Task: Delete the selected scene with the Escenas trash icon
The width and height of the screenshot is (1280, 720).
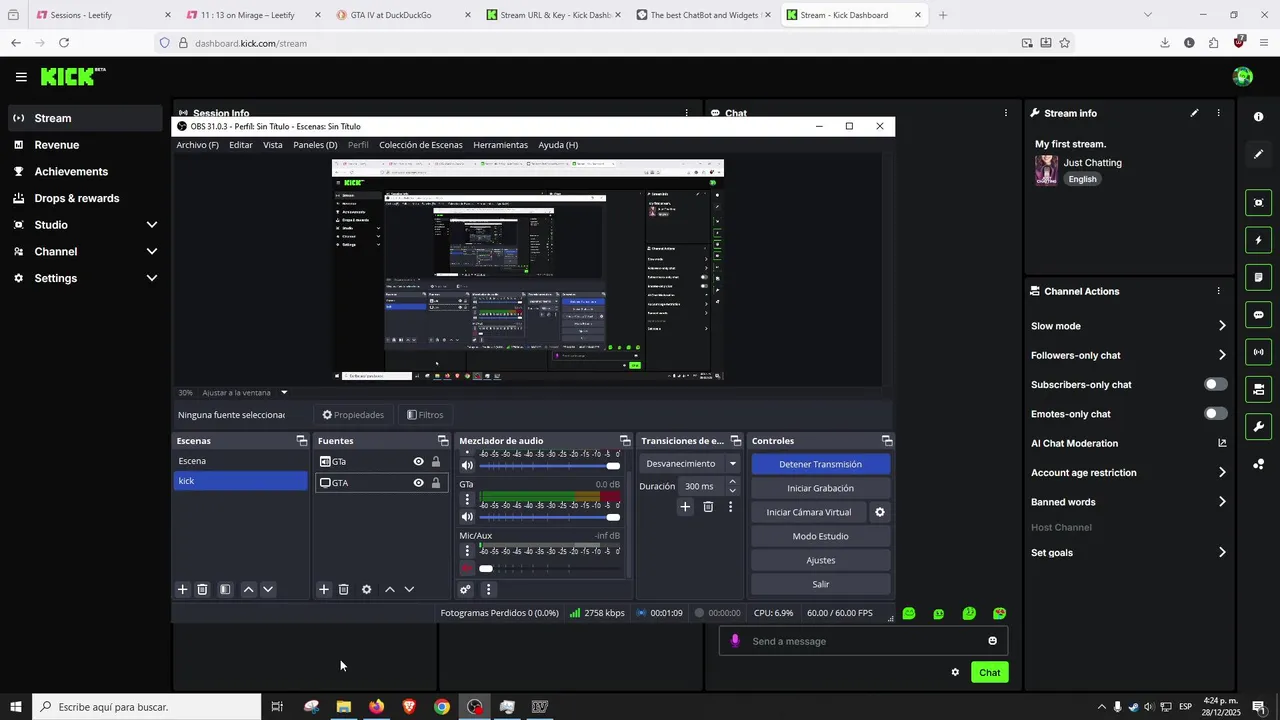Action: pyautogui.click(x=202, y=590)
